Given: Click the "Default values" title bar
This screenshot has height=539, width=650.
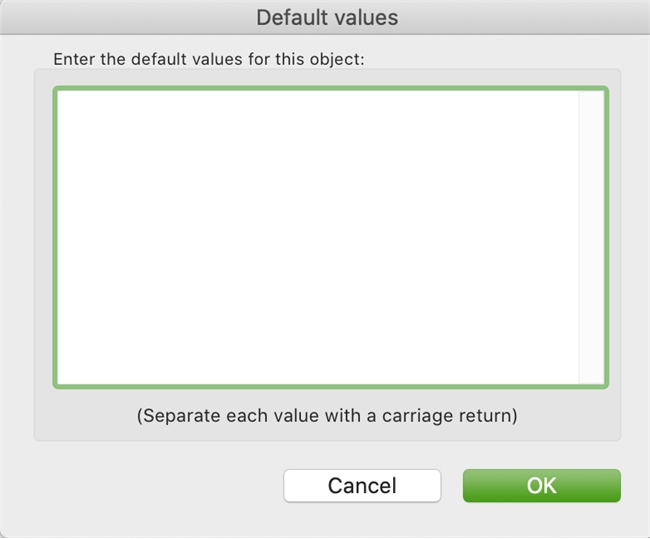Looking at the screenshot, I should pyautogui.click(x=326, y=17).
